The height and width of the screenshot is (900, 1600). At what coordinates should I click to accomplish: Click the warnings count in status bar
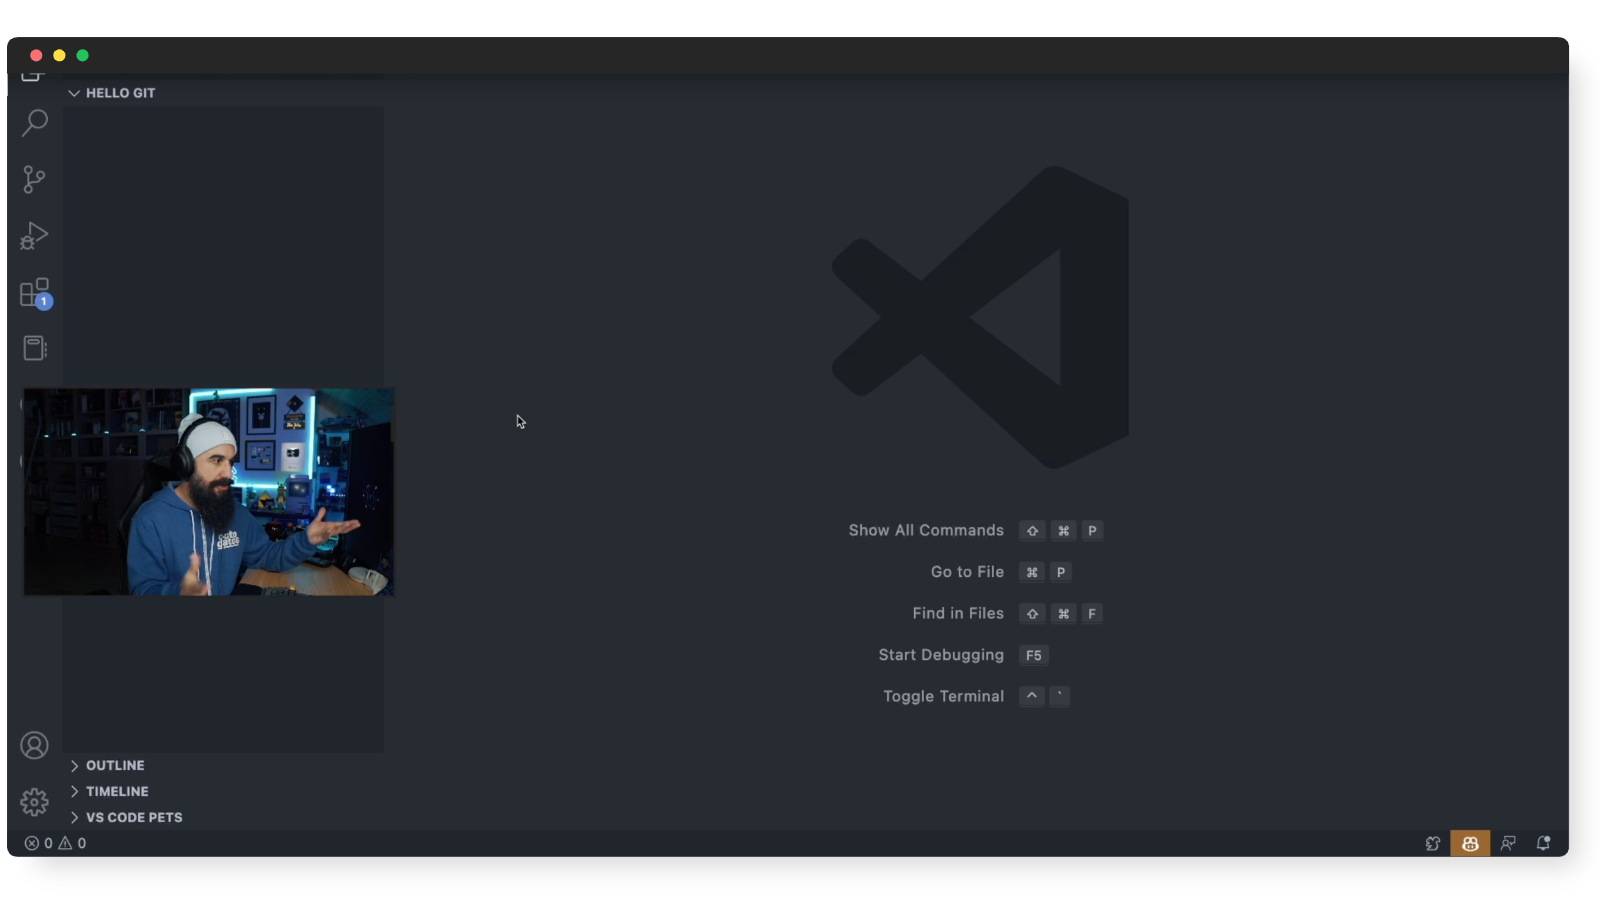click(72, 843)
